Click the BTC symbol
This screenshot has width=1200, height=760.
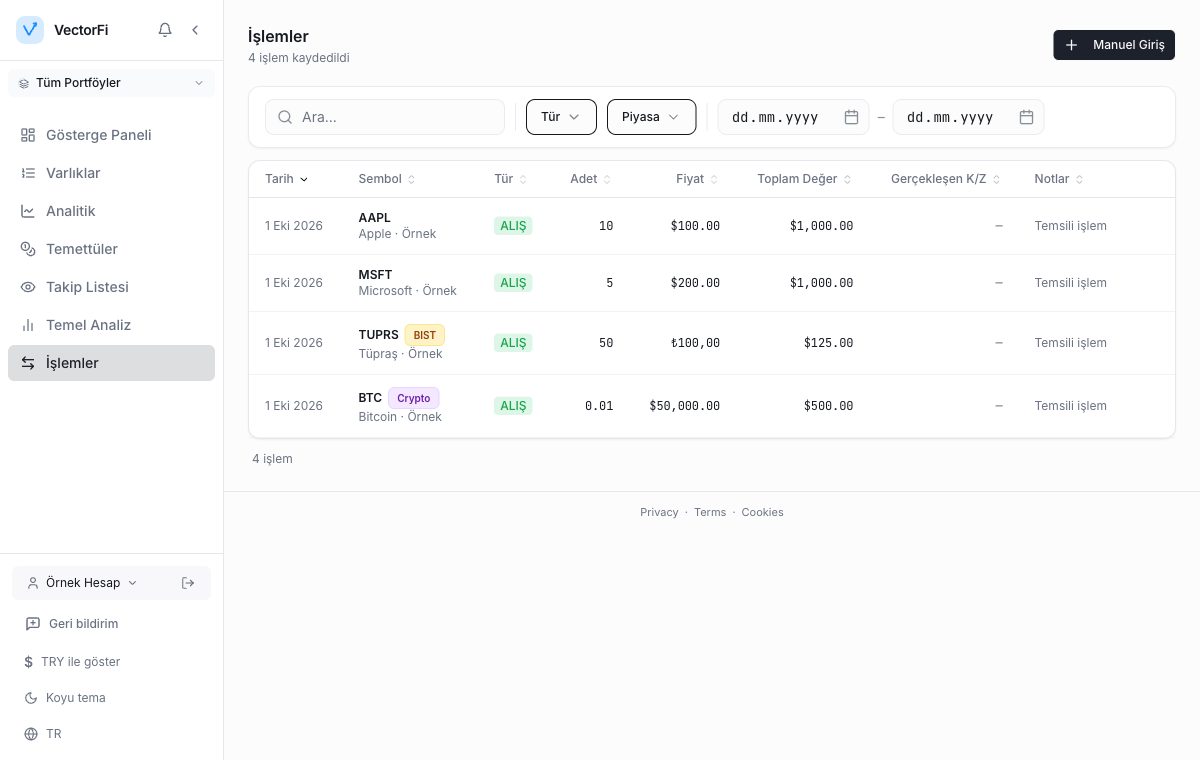[x=370, y=398]
